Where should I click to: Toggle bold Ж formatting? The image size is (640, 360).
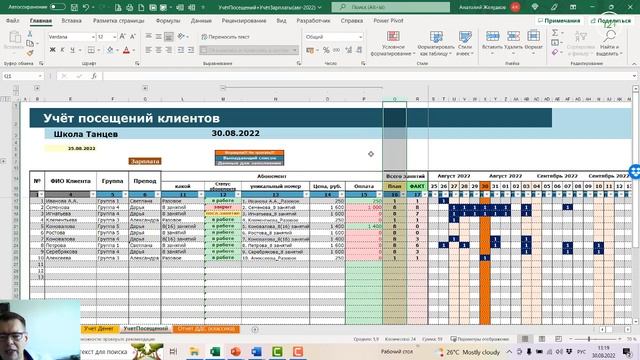[52, 50]
